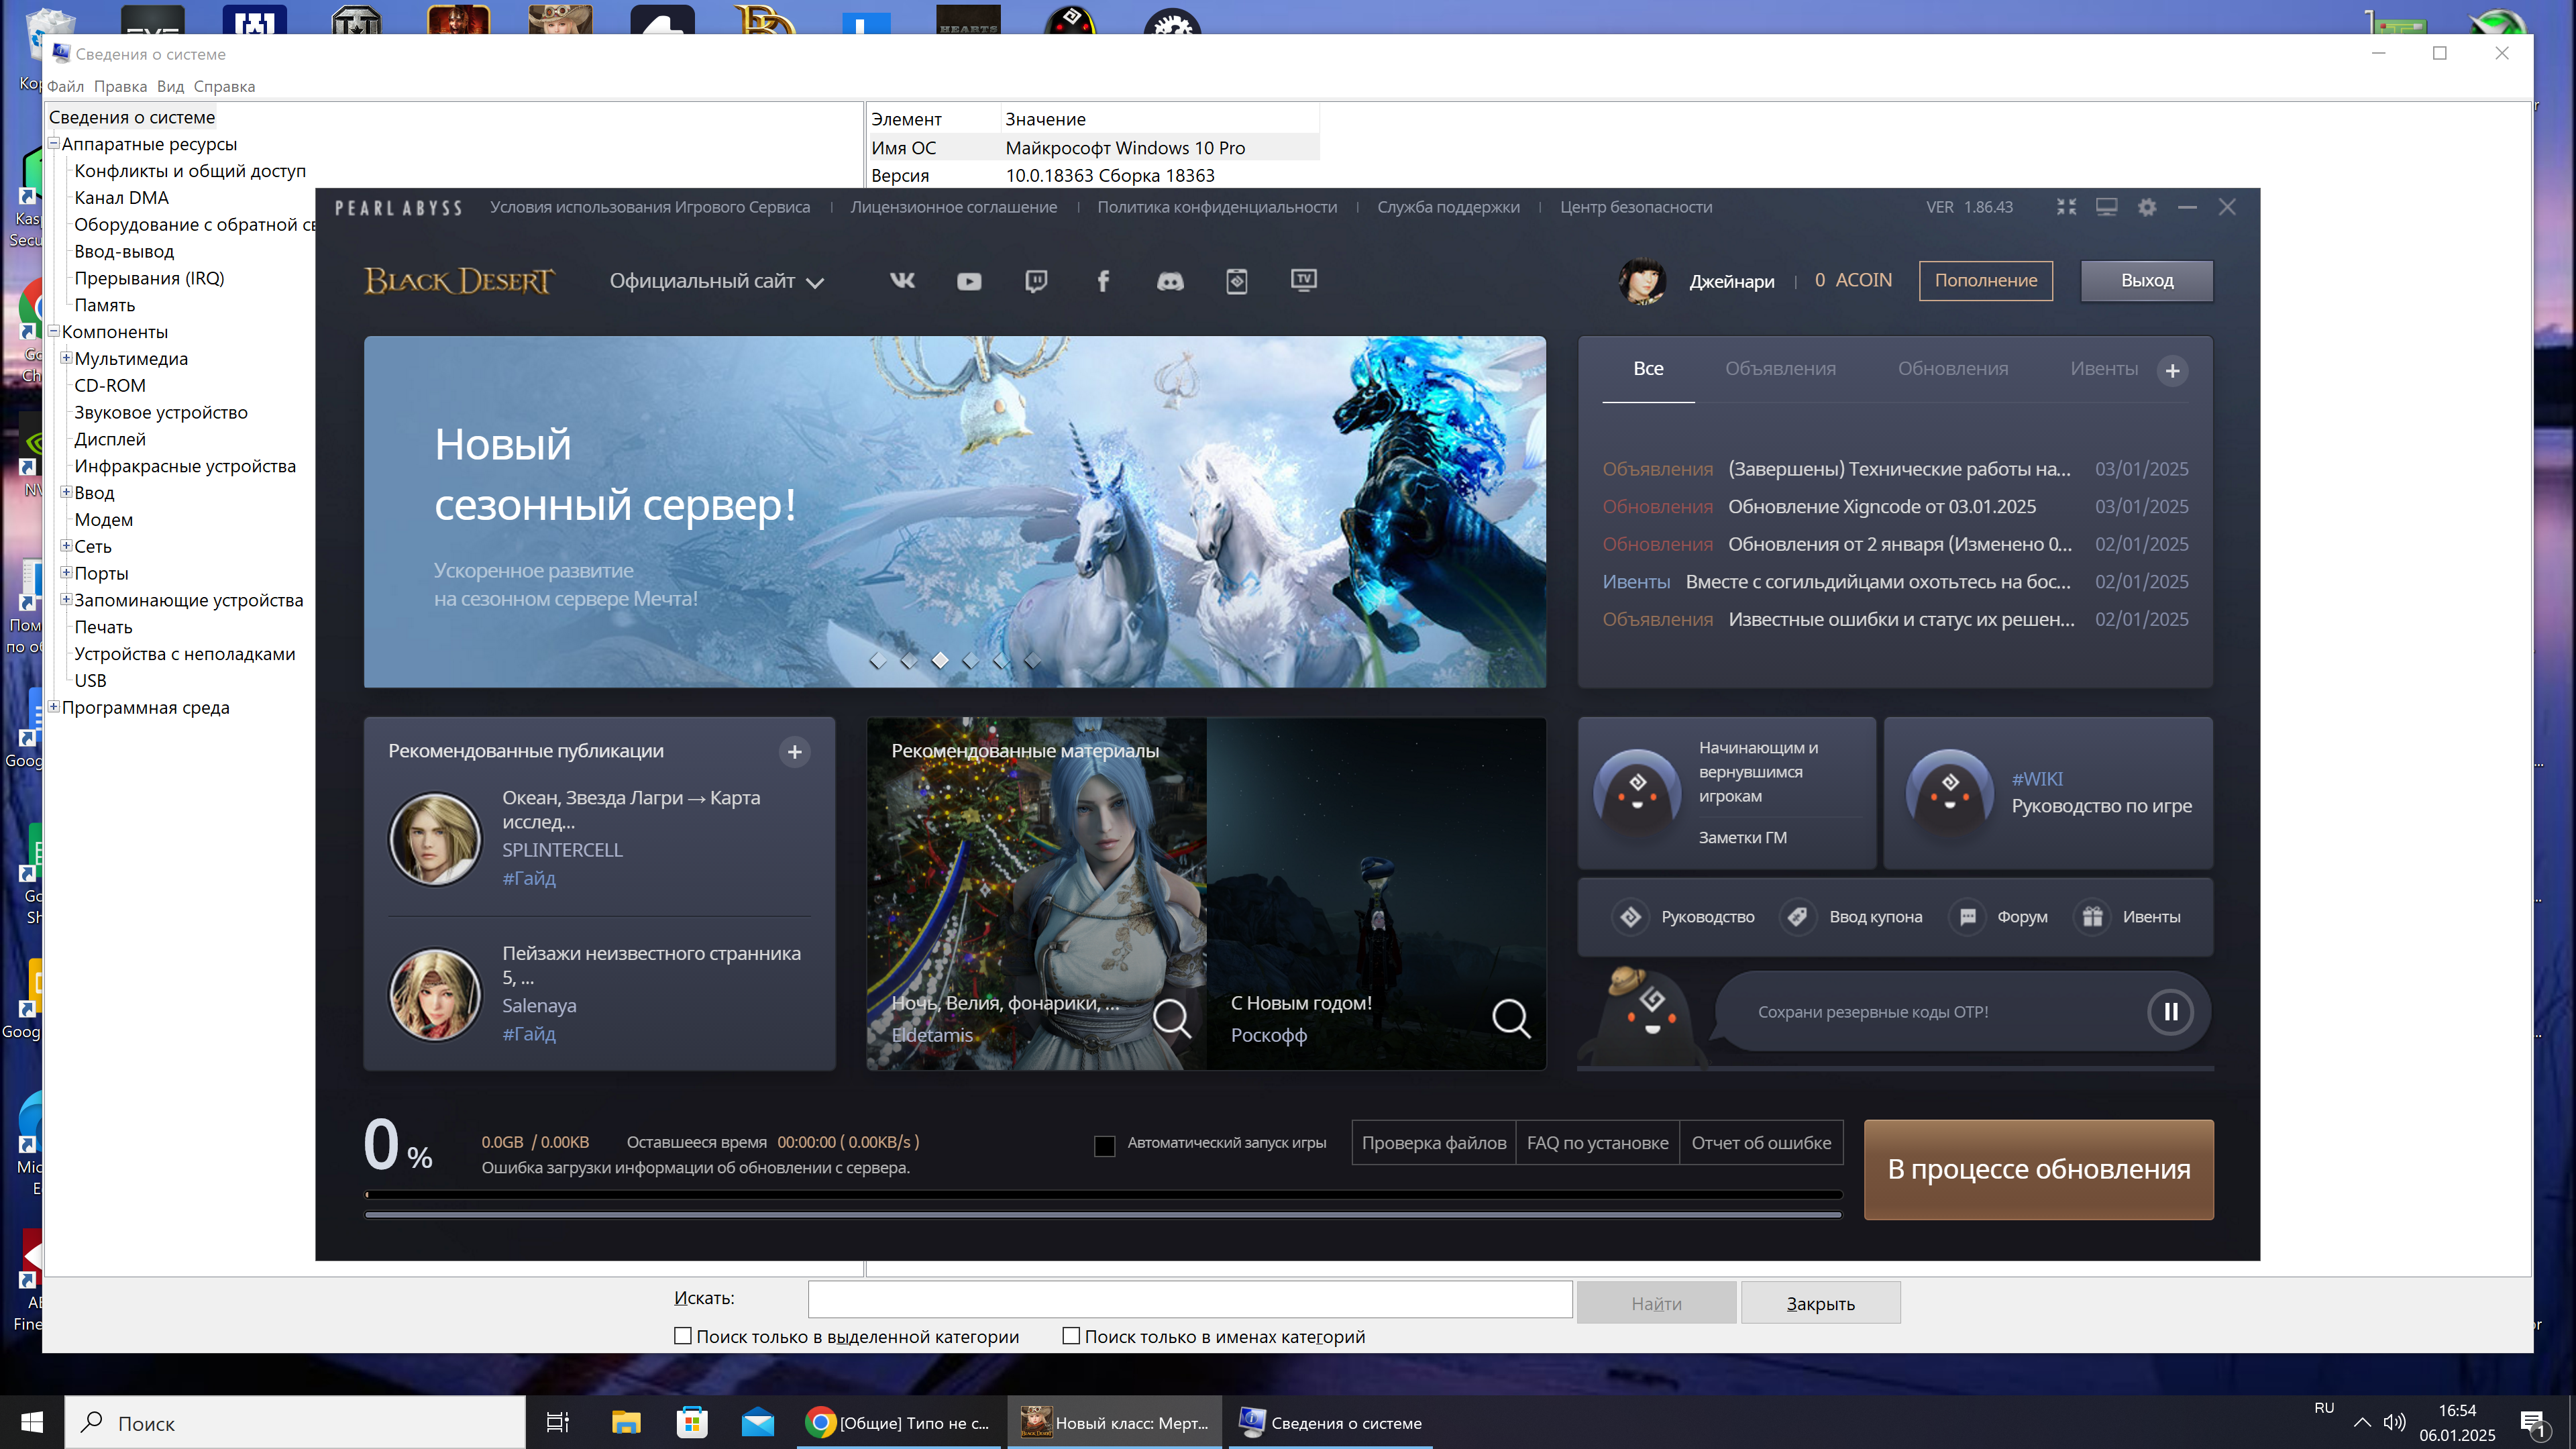Image resolution: width=2576 pixels, height=1449 pixels.
Task: Expand the Программная среда tree node
Action: pos(54,707)
